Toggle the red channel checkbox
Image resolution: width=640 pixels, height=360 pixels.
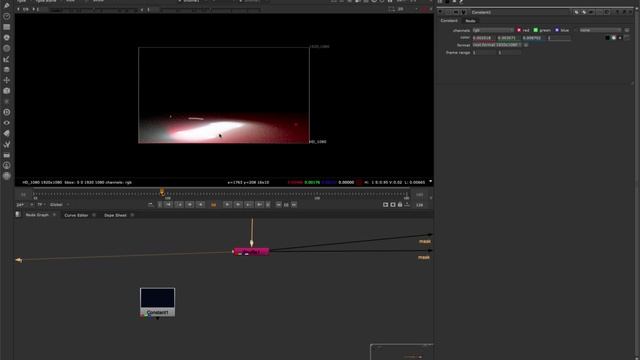(x=519, y=30)
